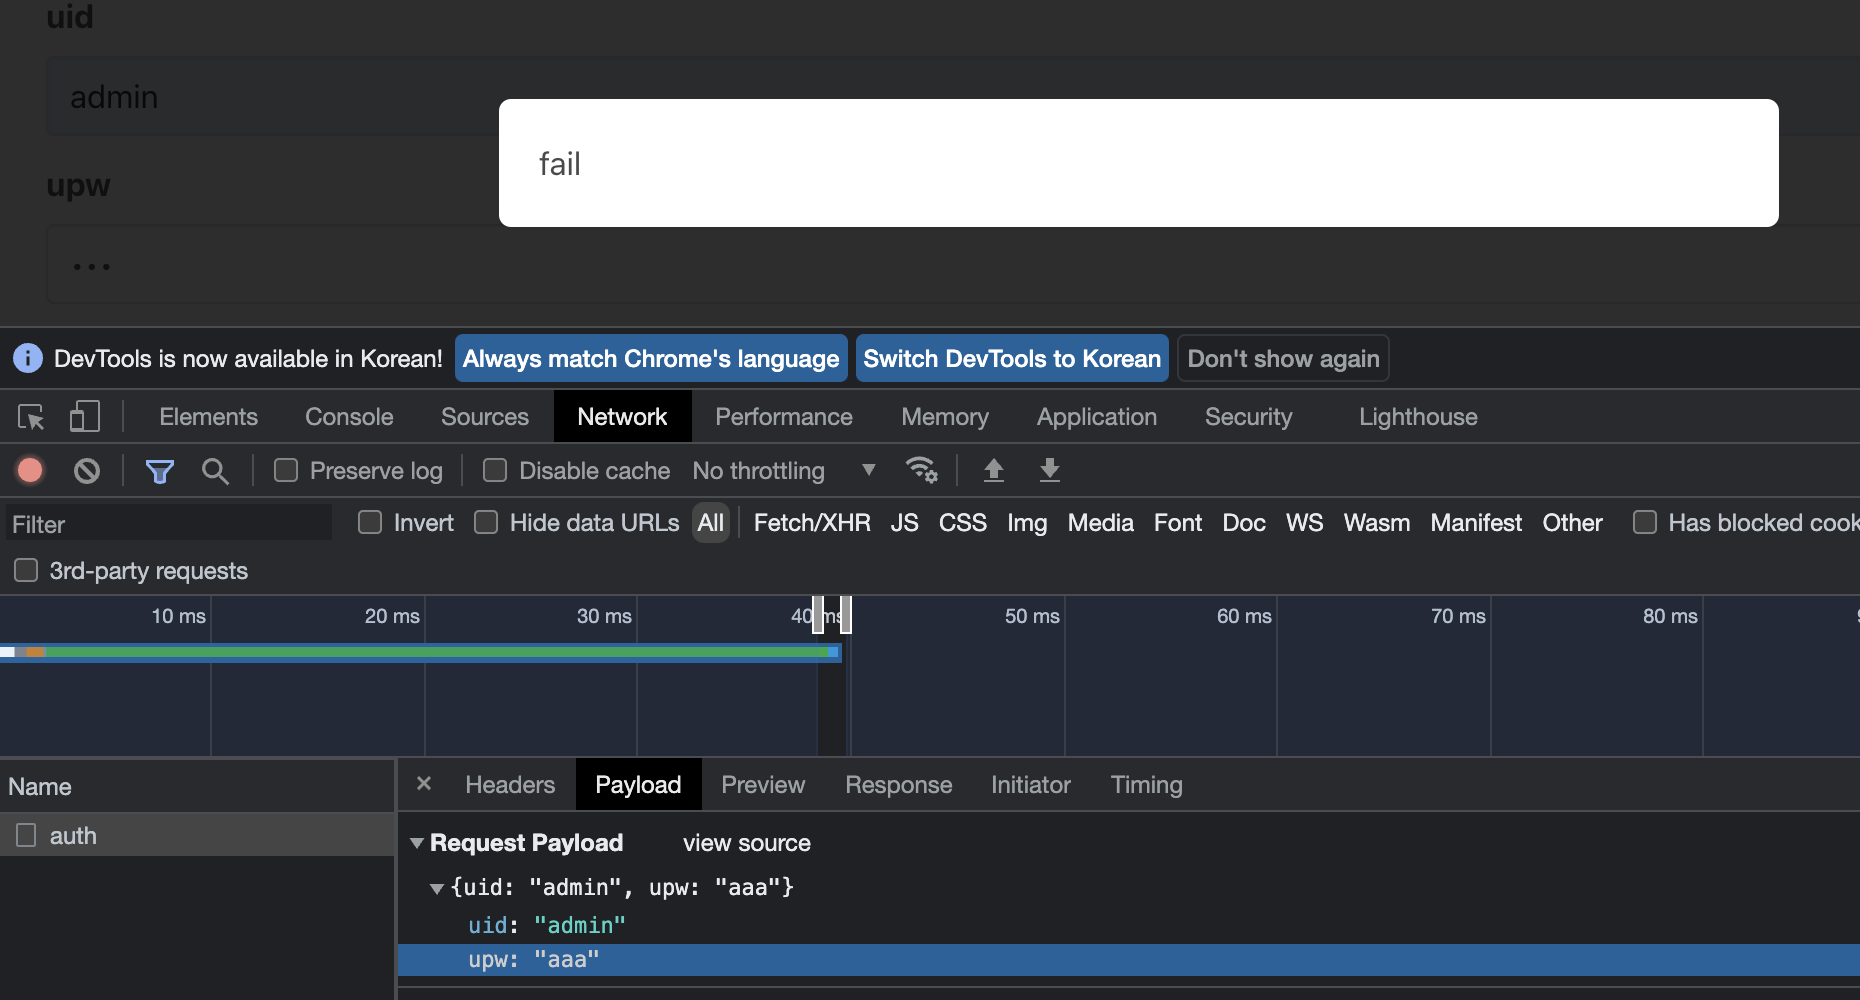Open the Elements panel tab

point(208,417)
